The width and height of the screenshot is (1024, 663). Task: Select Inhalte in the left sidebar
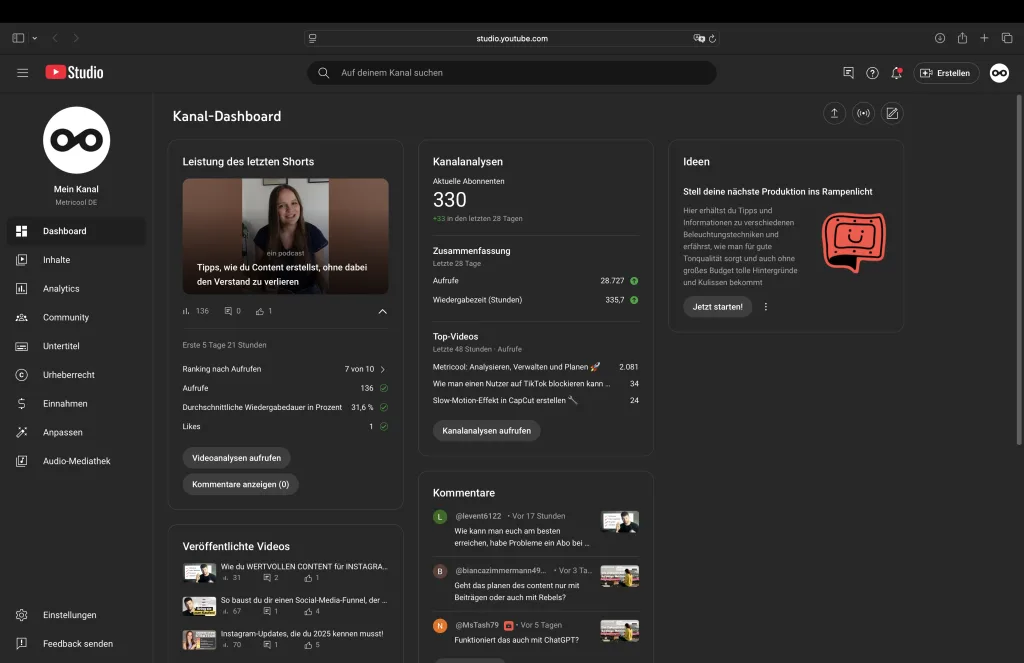56,260
